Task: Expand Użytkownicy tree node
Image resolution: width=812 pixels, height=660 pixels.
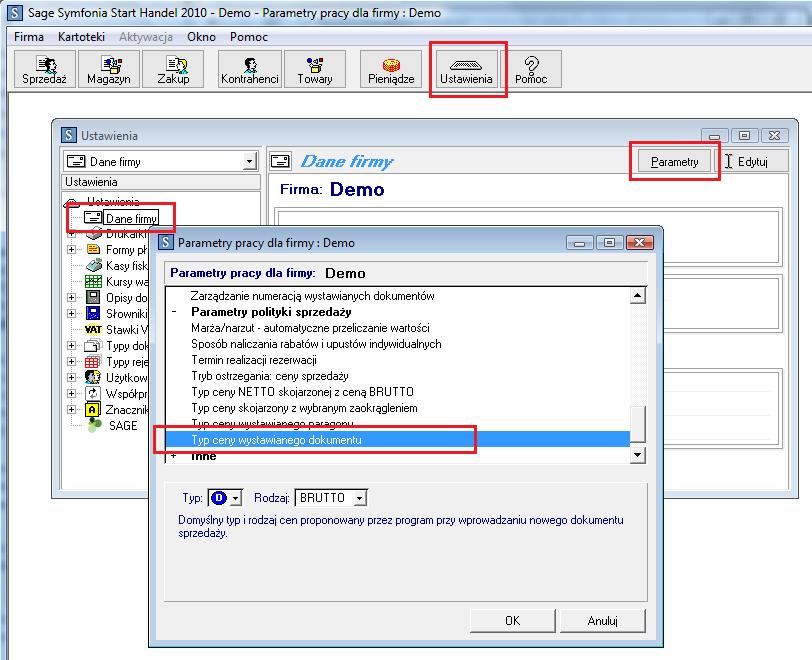Action: pos(71,377)
